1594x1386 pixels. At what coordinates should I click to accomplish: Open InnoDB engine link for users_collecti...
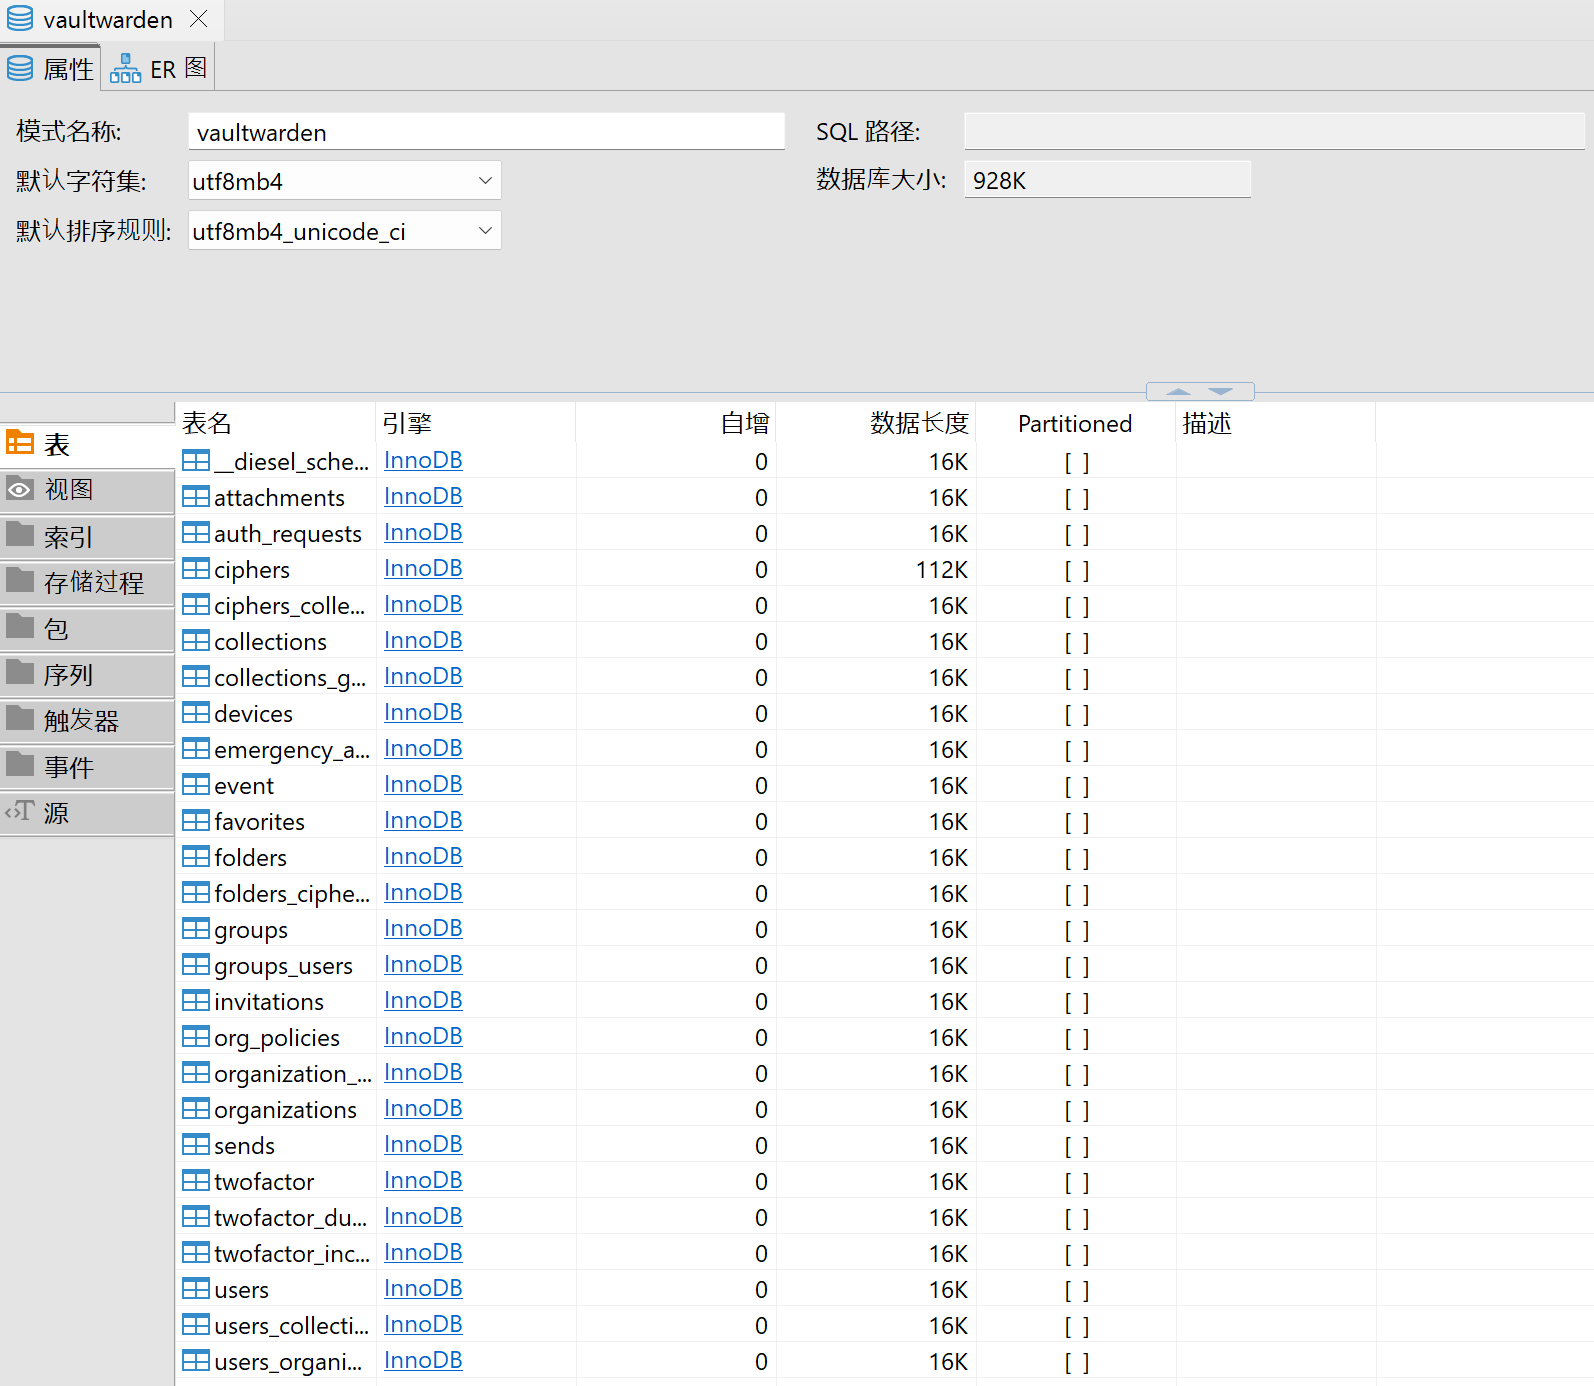click(x=423, y=1324)
